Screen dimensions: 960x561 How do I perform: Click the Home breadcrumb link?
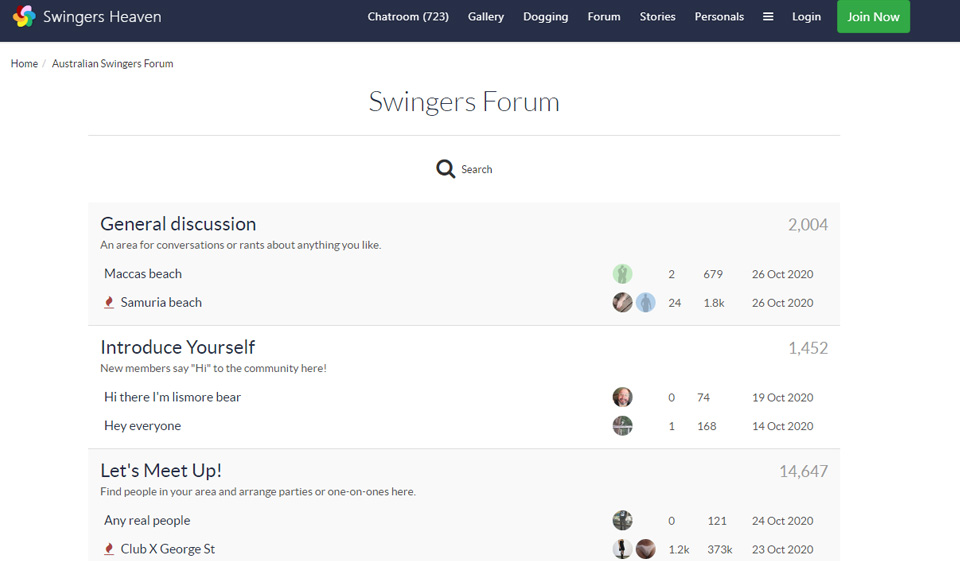coord(24,64)
